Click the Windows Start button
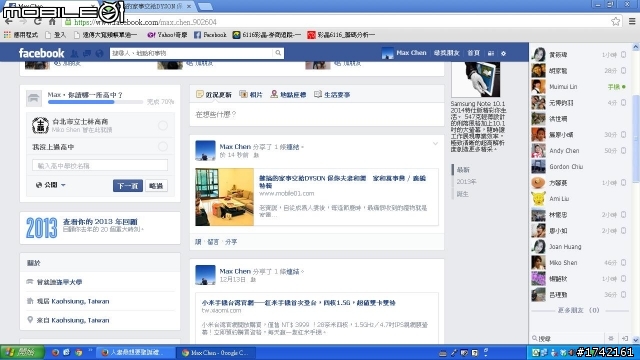The height and width of the screenshot is (360, 640). point(22,352)
